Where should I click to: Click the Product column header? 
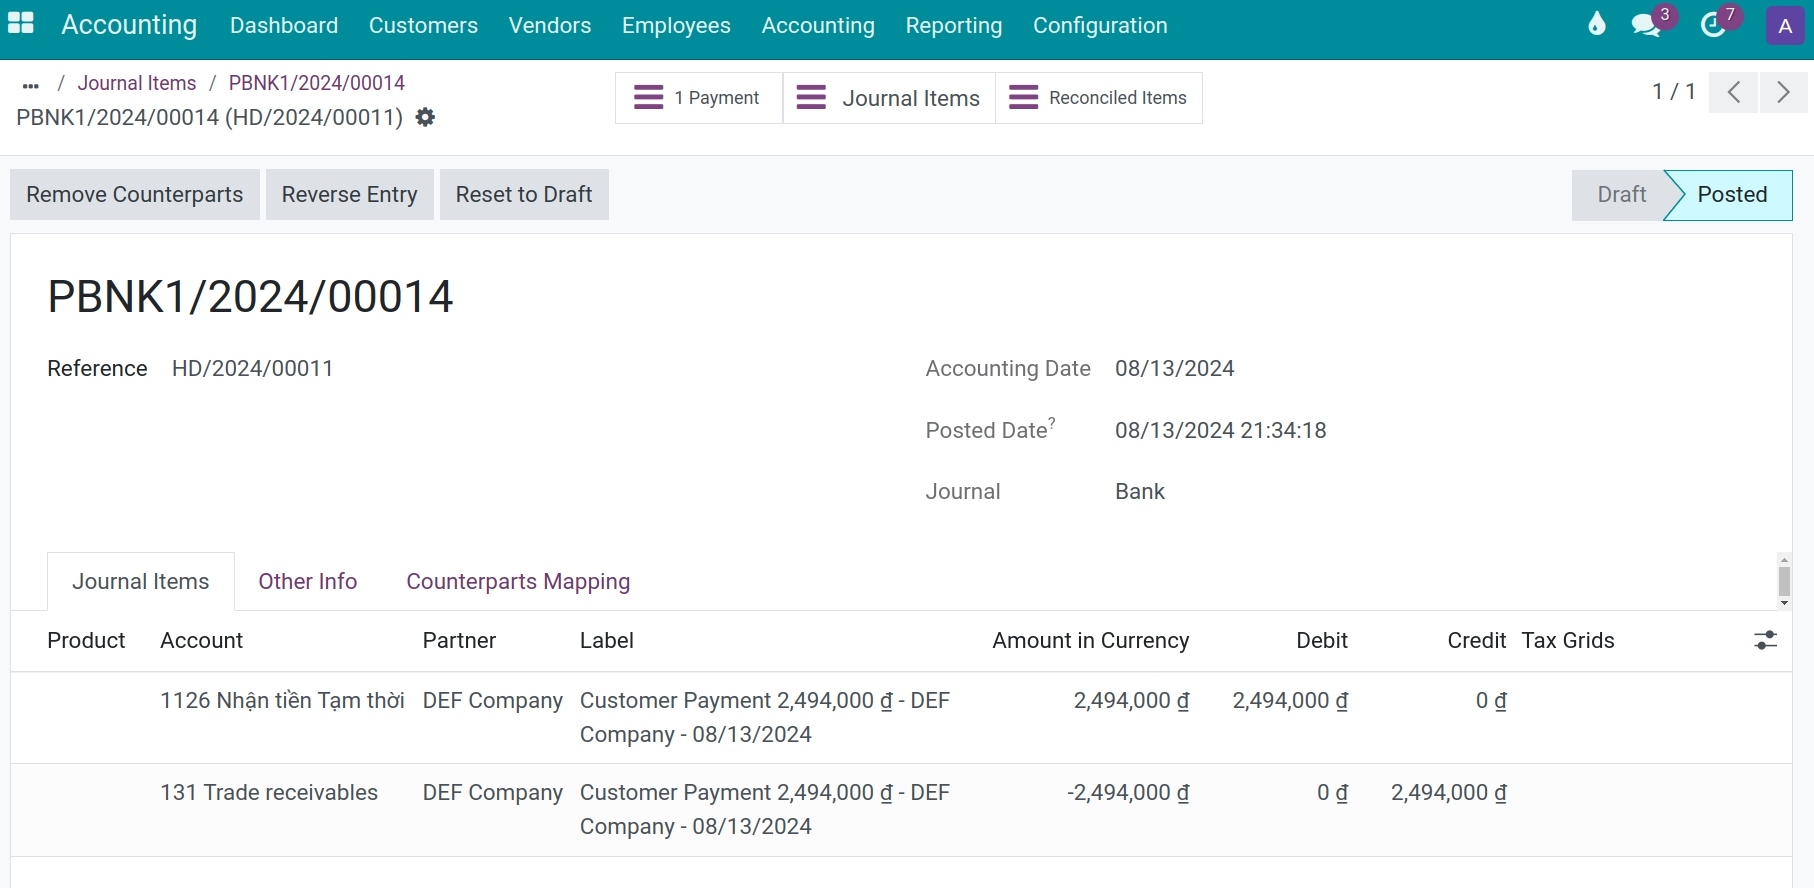(86, 640)
